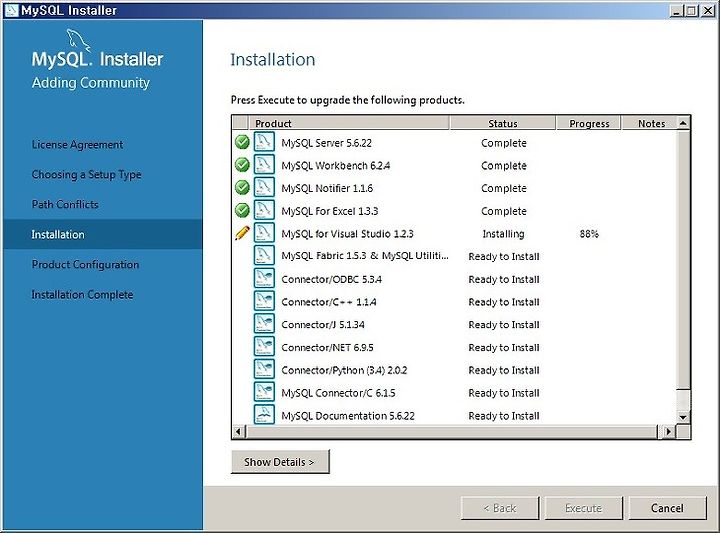720x533 pixels.
Task: Select the highlighted Installation step
Action: [102, 234]
